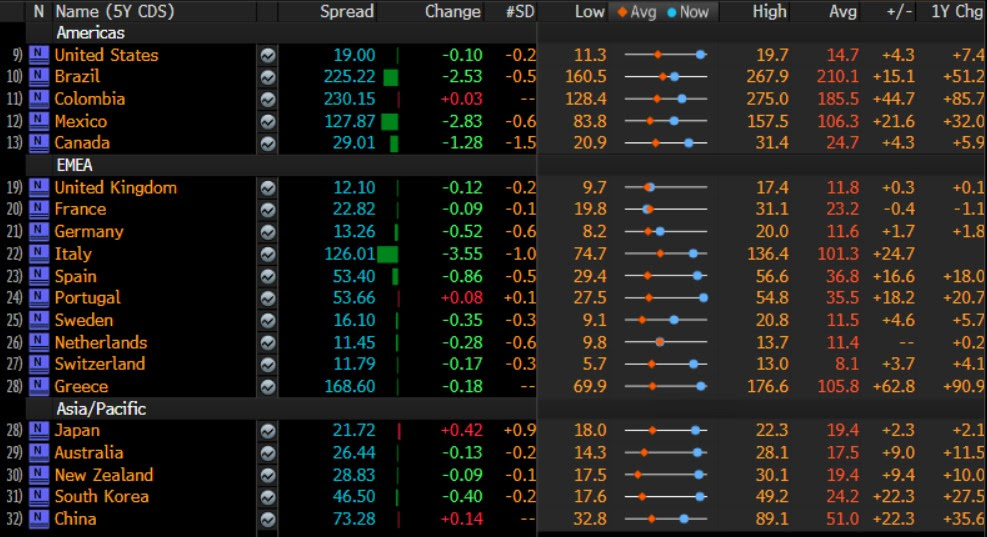This screenshot has height=537, width=987.
Task: Click China spread value 73.28
Action: coord(354,519)
